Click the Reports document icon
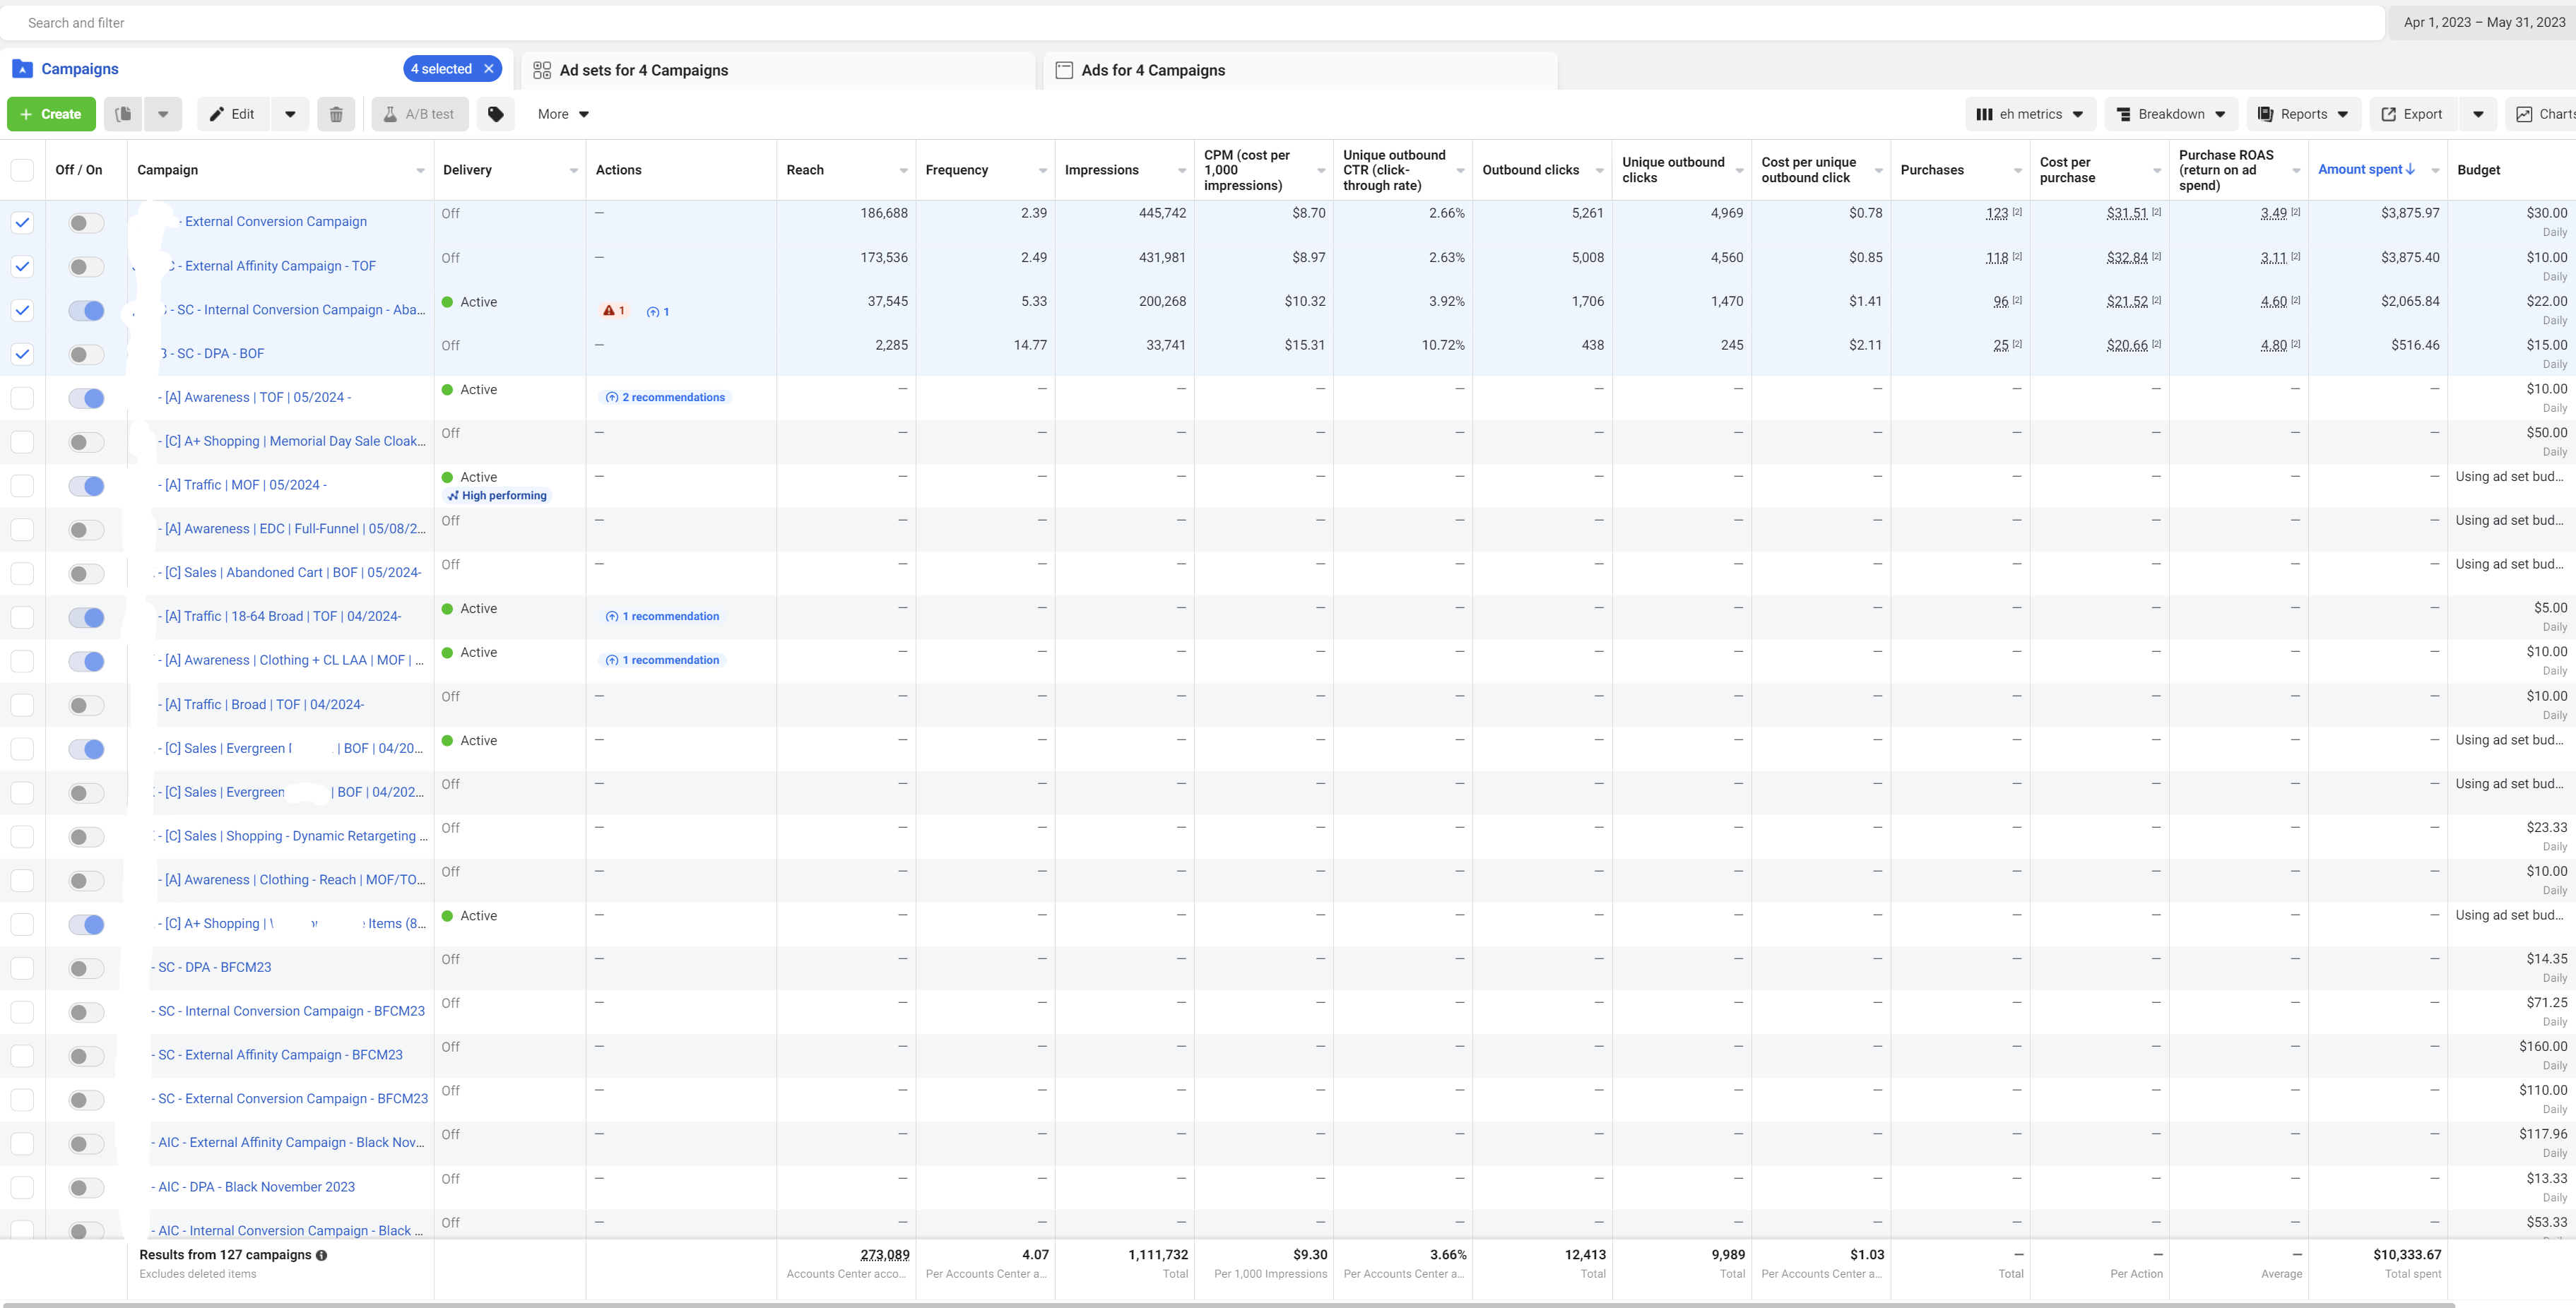2576x1308 pixels. click(2265, 114)
